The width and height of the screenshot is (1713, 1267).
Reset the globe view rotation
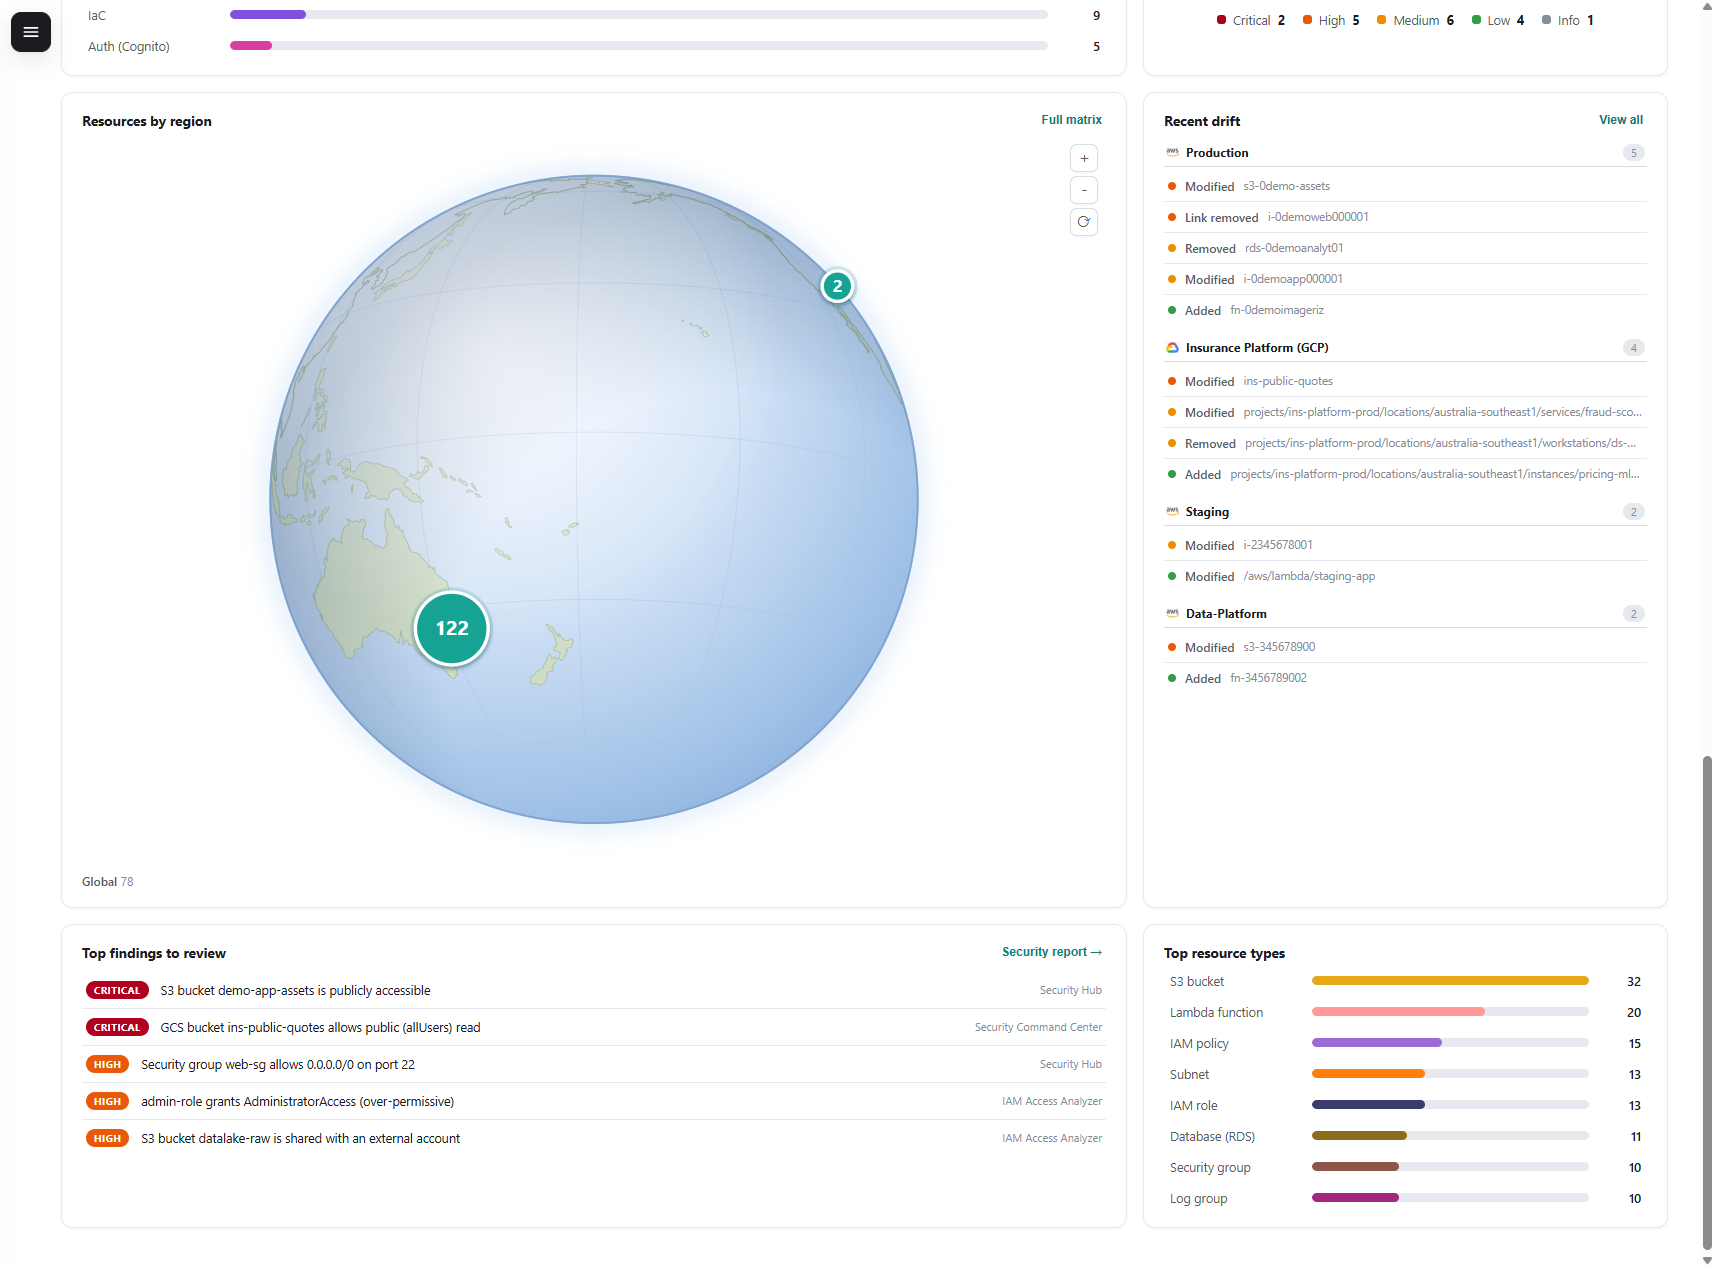pos(1084,222)
